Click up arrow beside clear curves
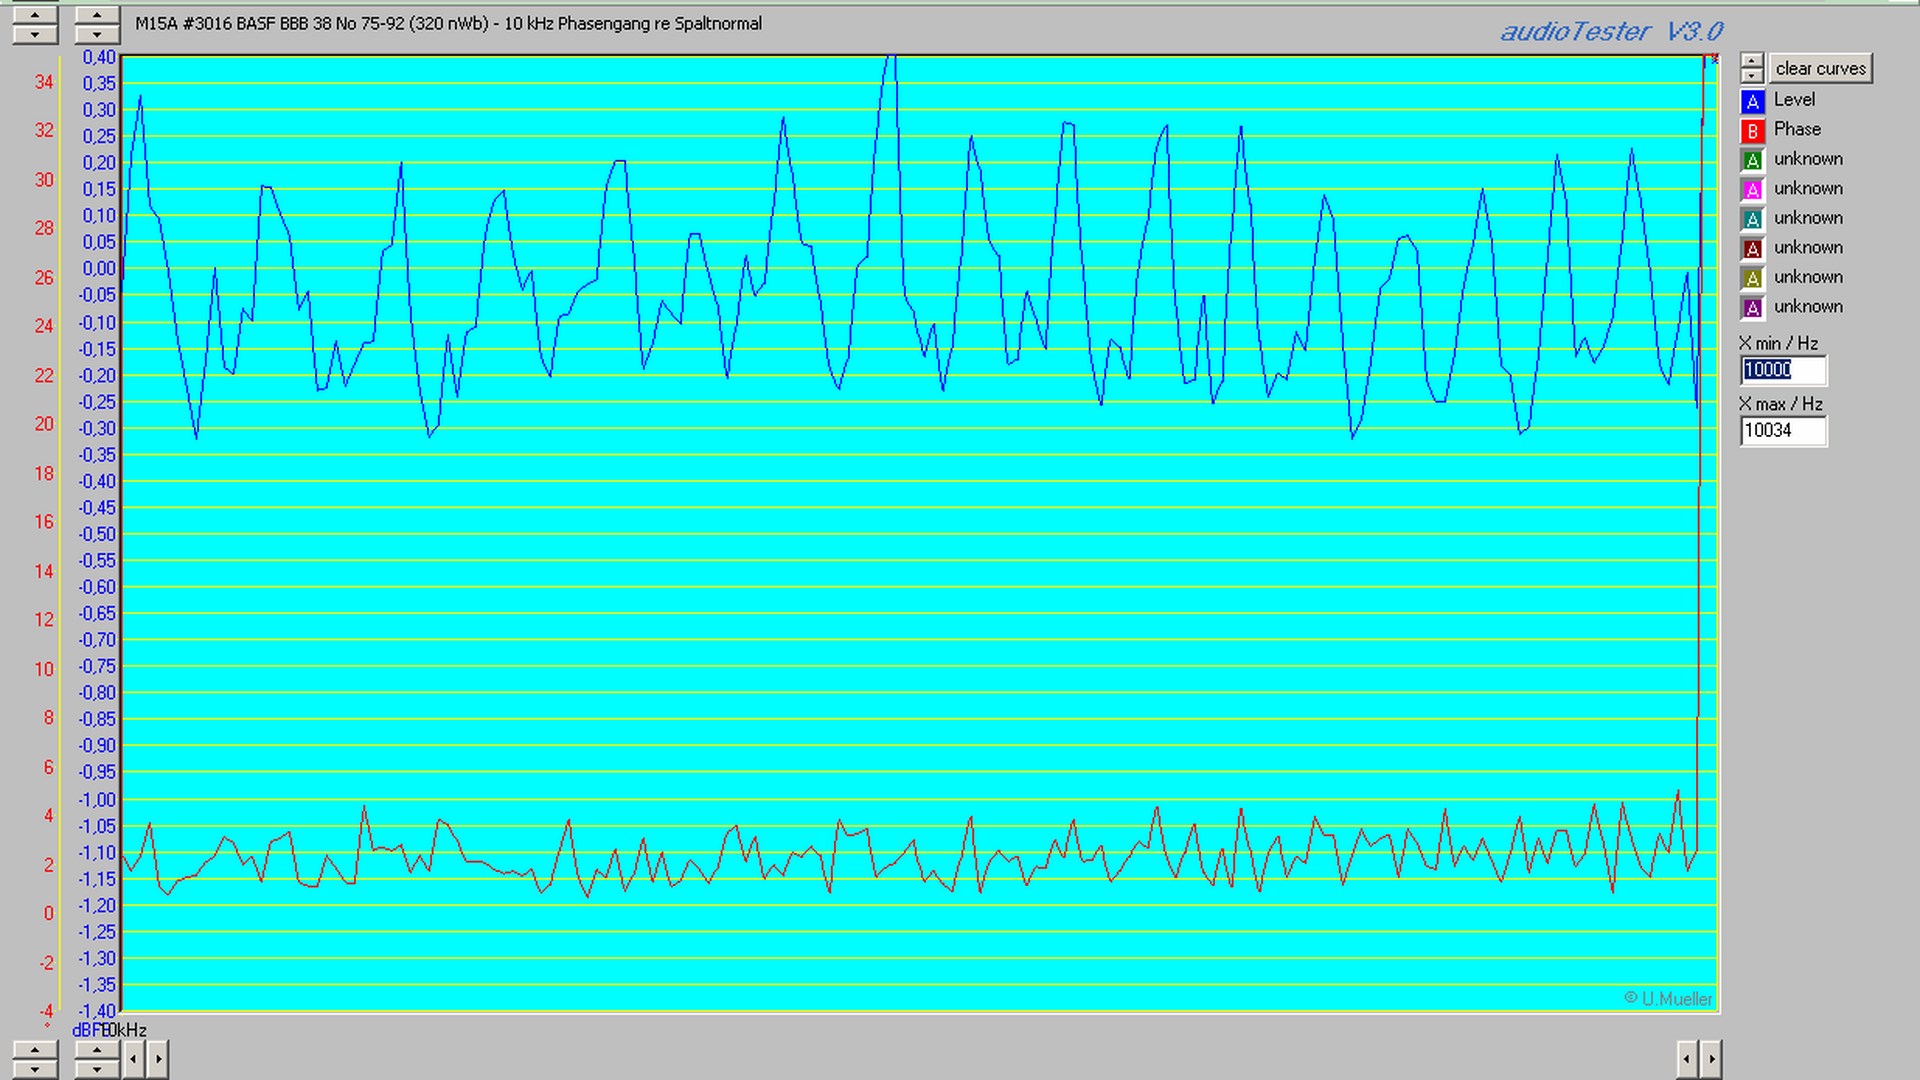 tap(1751, 61)
